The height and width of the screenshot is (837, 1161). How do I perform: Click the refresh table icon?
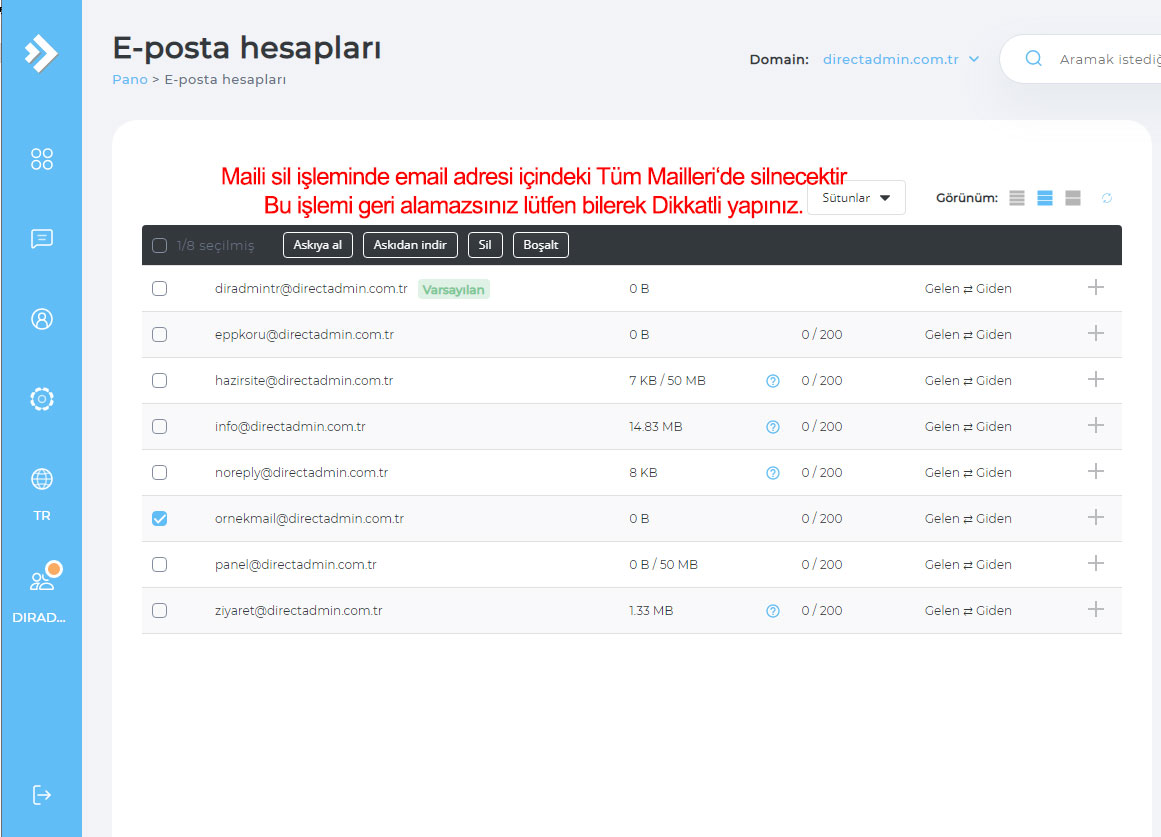(1107, 198)
